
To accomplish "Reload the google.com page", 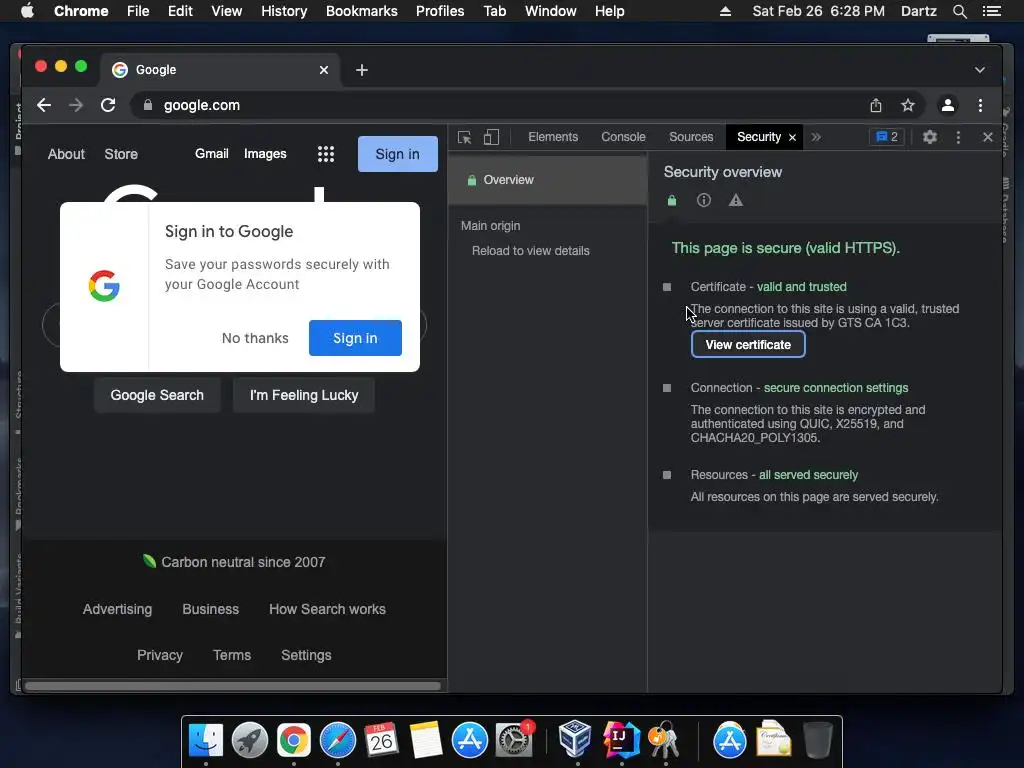I will pyautogui.click(x=108, y=105).
